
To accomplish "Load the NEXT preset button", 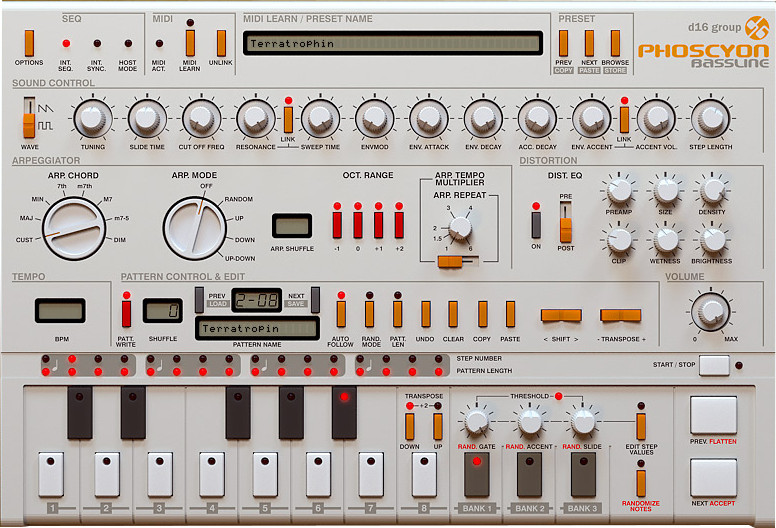I will coord(589,43).
